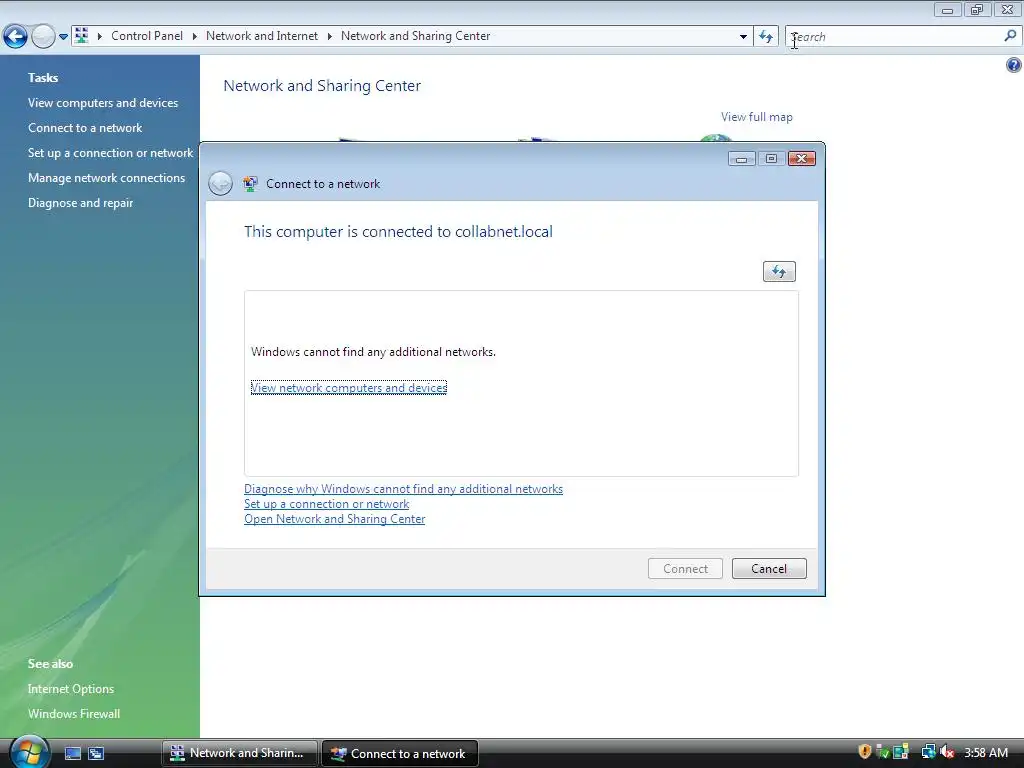The height and width of the screenshot is (768, 1024).
Task: Click the Safely Remove Hardware tray icon
Action: [x=883, y=752]
